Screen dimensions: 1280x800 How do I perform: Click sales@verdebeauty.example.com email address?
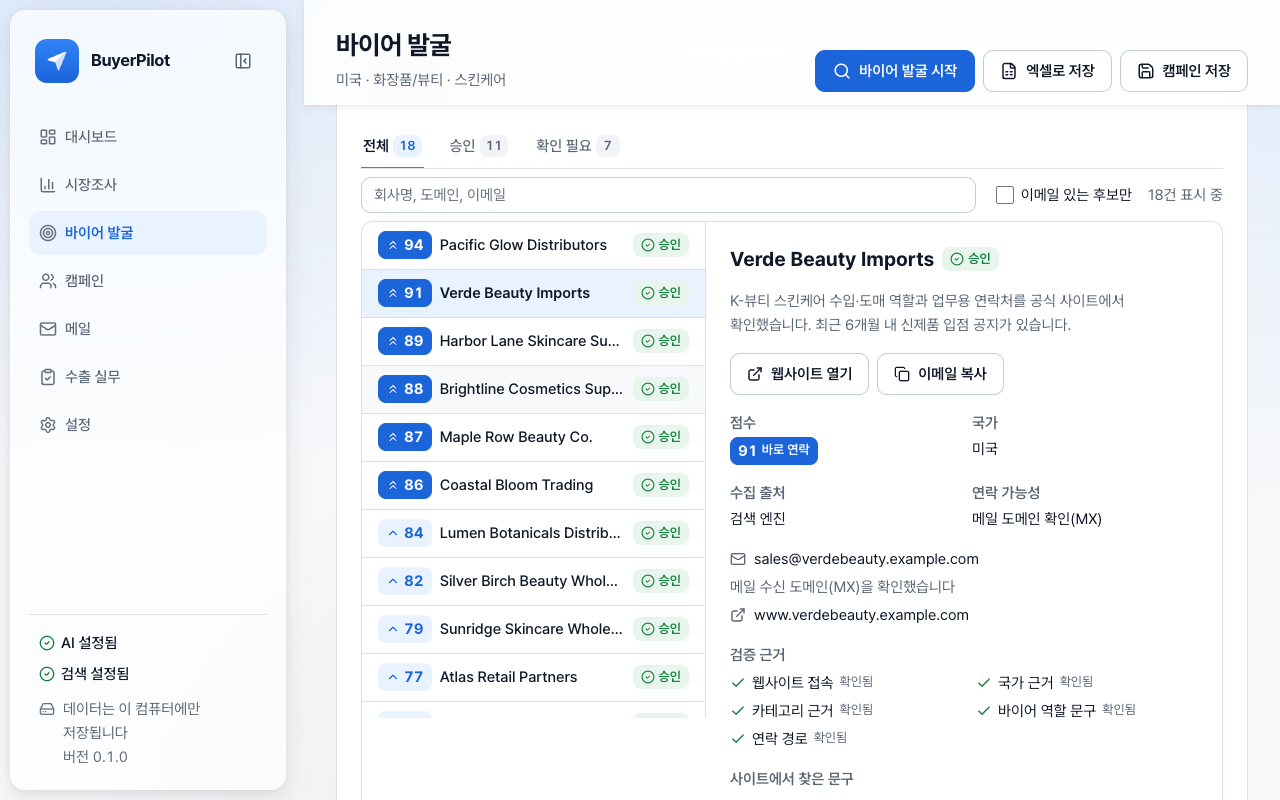click(866, 559)
